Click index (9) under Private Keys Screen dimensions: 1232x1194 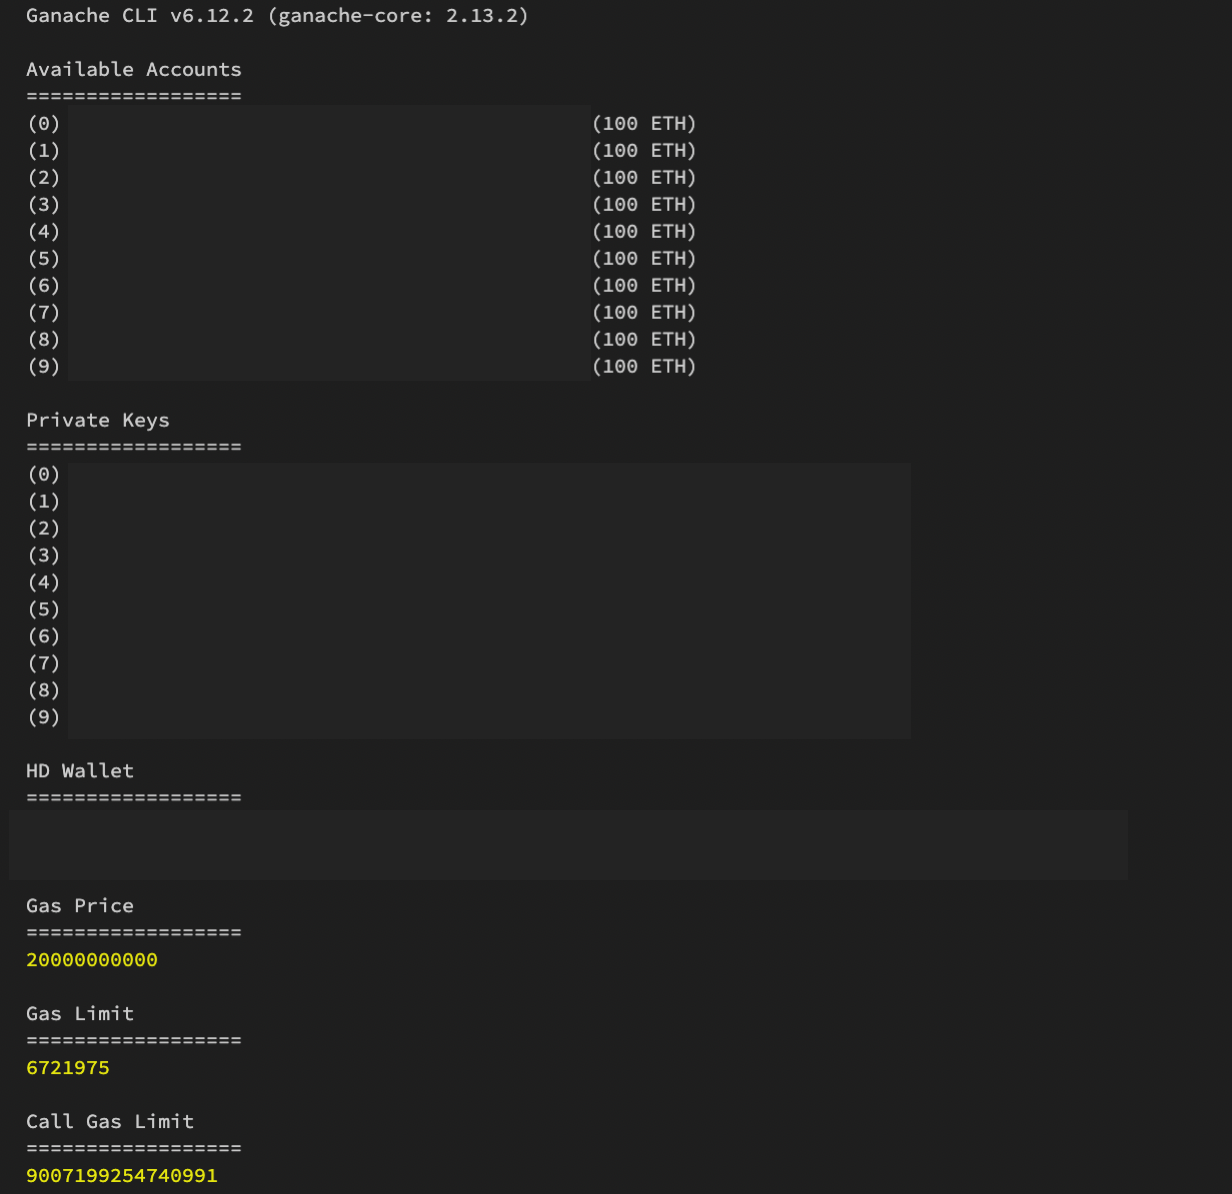44,717
